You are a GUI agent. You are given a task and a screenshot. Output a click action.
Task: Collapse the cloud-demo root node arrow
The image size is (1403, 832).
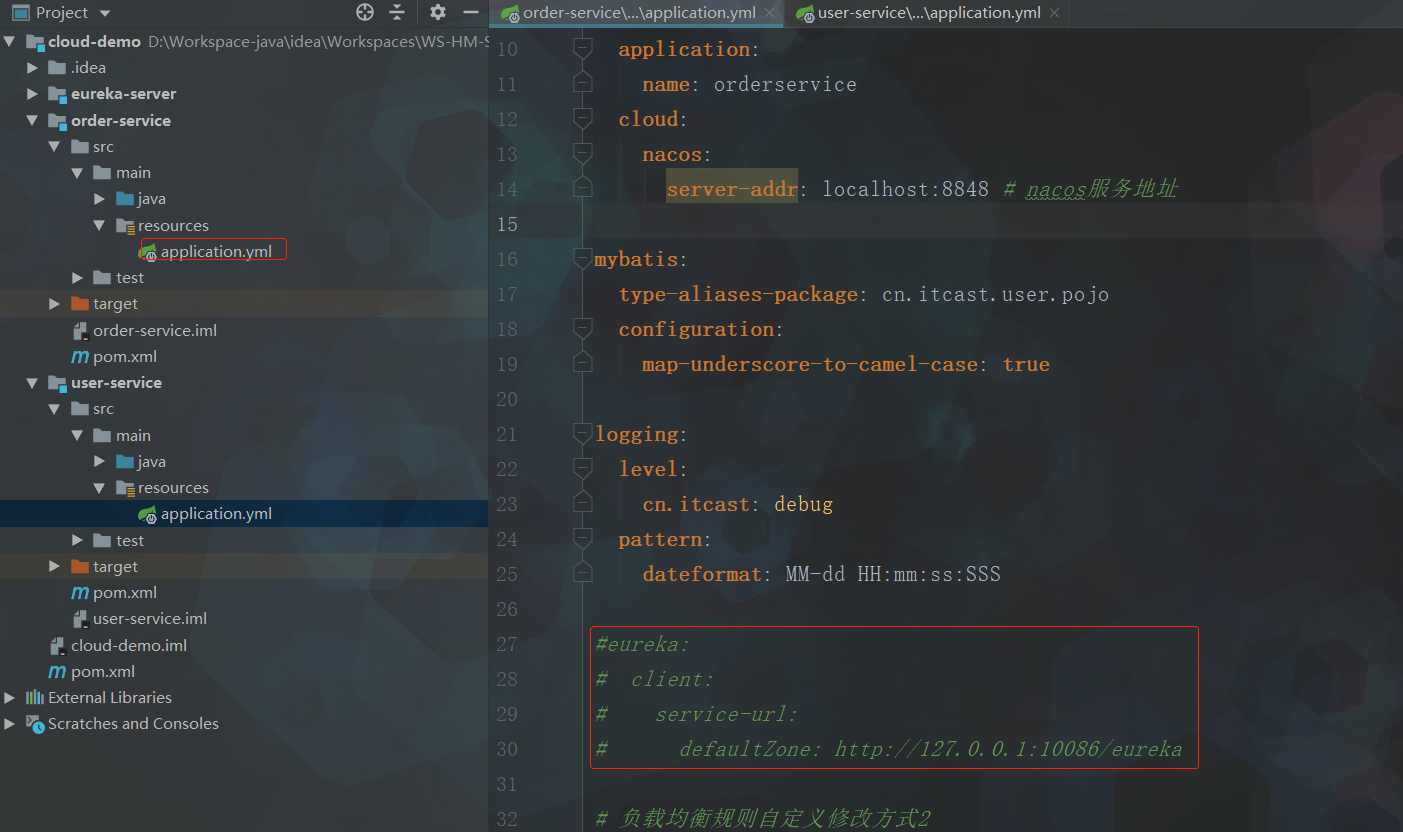point(11,42)
